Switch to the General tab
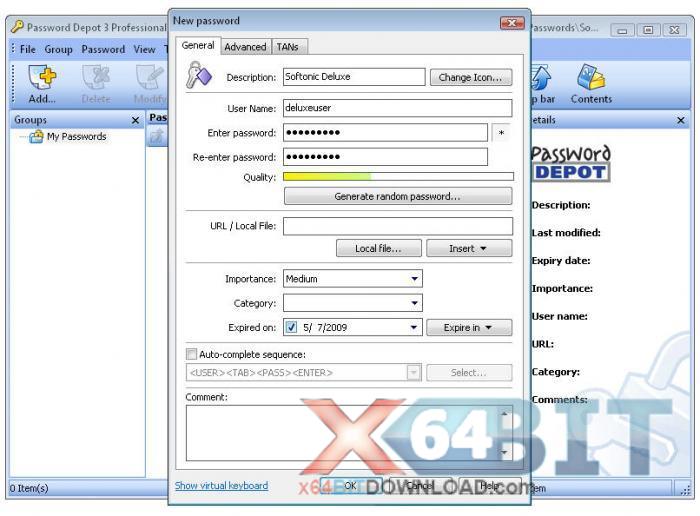The image size is (700, 516). 198,46
